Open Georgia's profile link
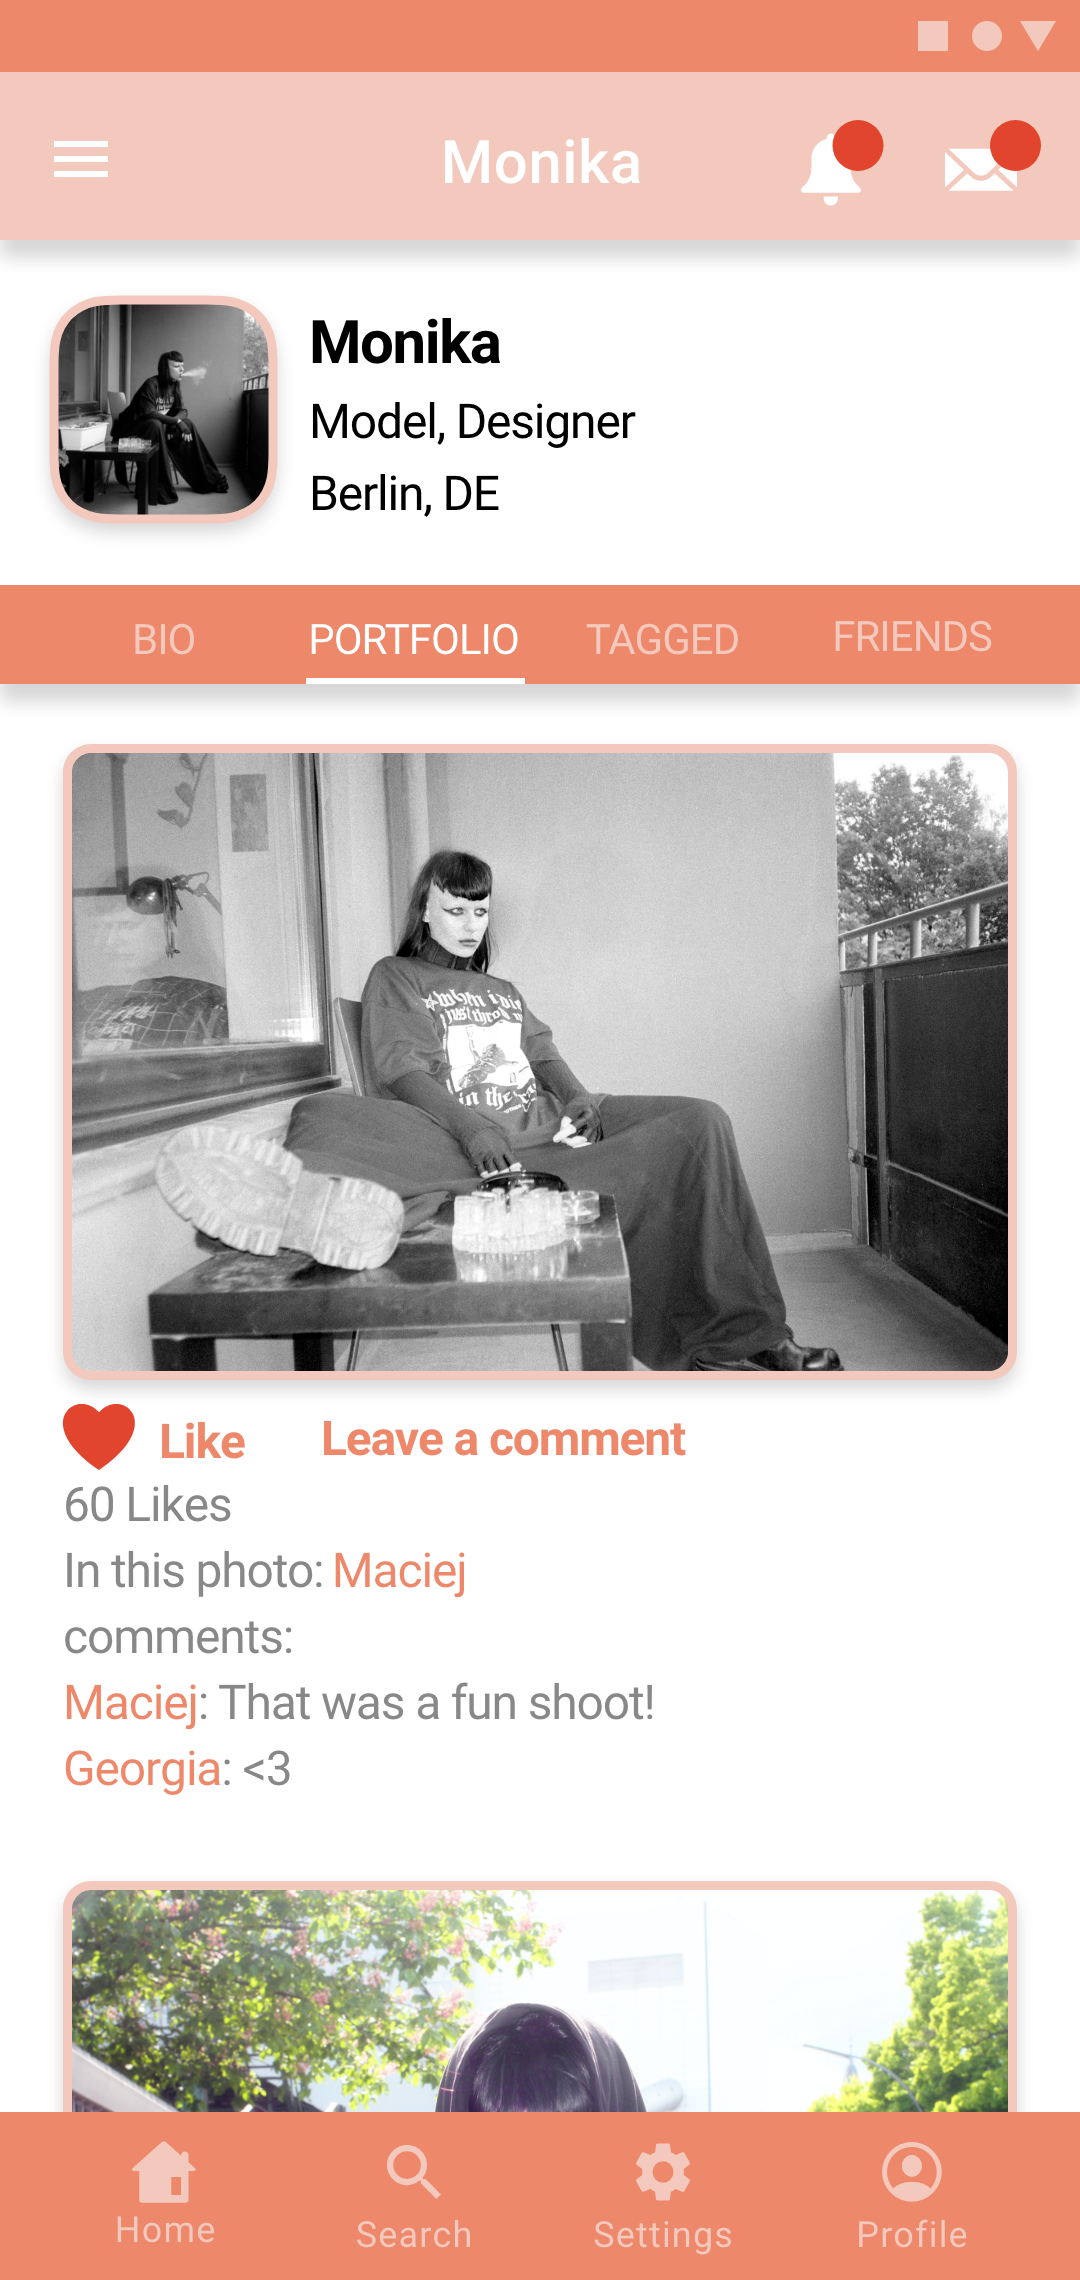Image resolution: width=1080 pixels, height=2280 pixels. [x=142, y=1769]
